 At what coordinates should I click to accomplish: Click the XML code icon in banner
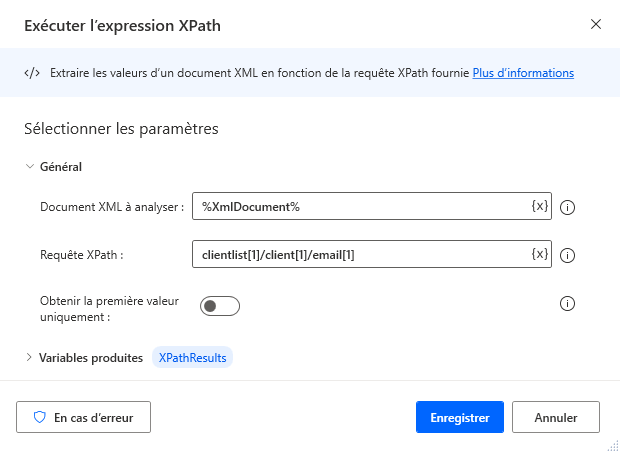(x=32, y=73)
